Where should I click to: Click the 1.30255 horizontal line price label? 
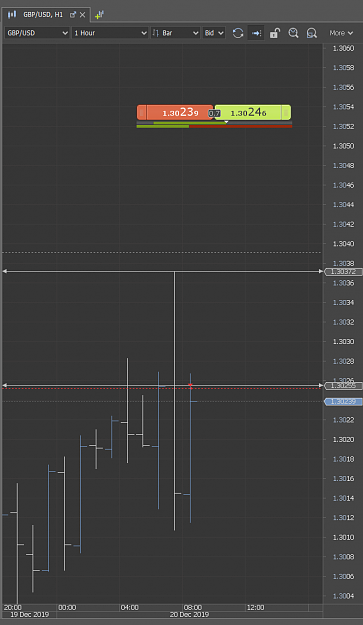point(343,385)
